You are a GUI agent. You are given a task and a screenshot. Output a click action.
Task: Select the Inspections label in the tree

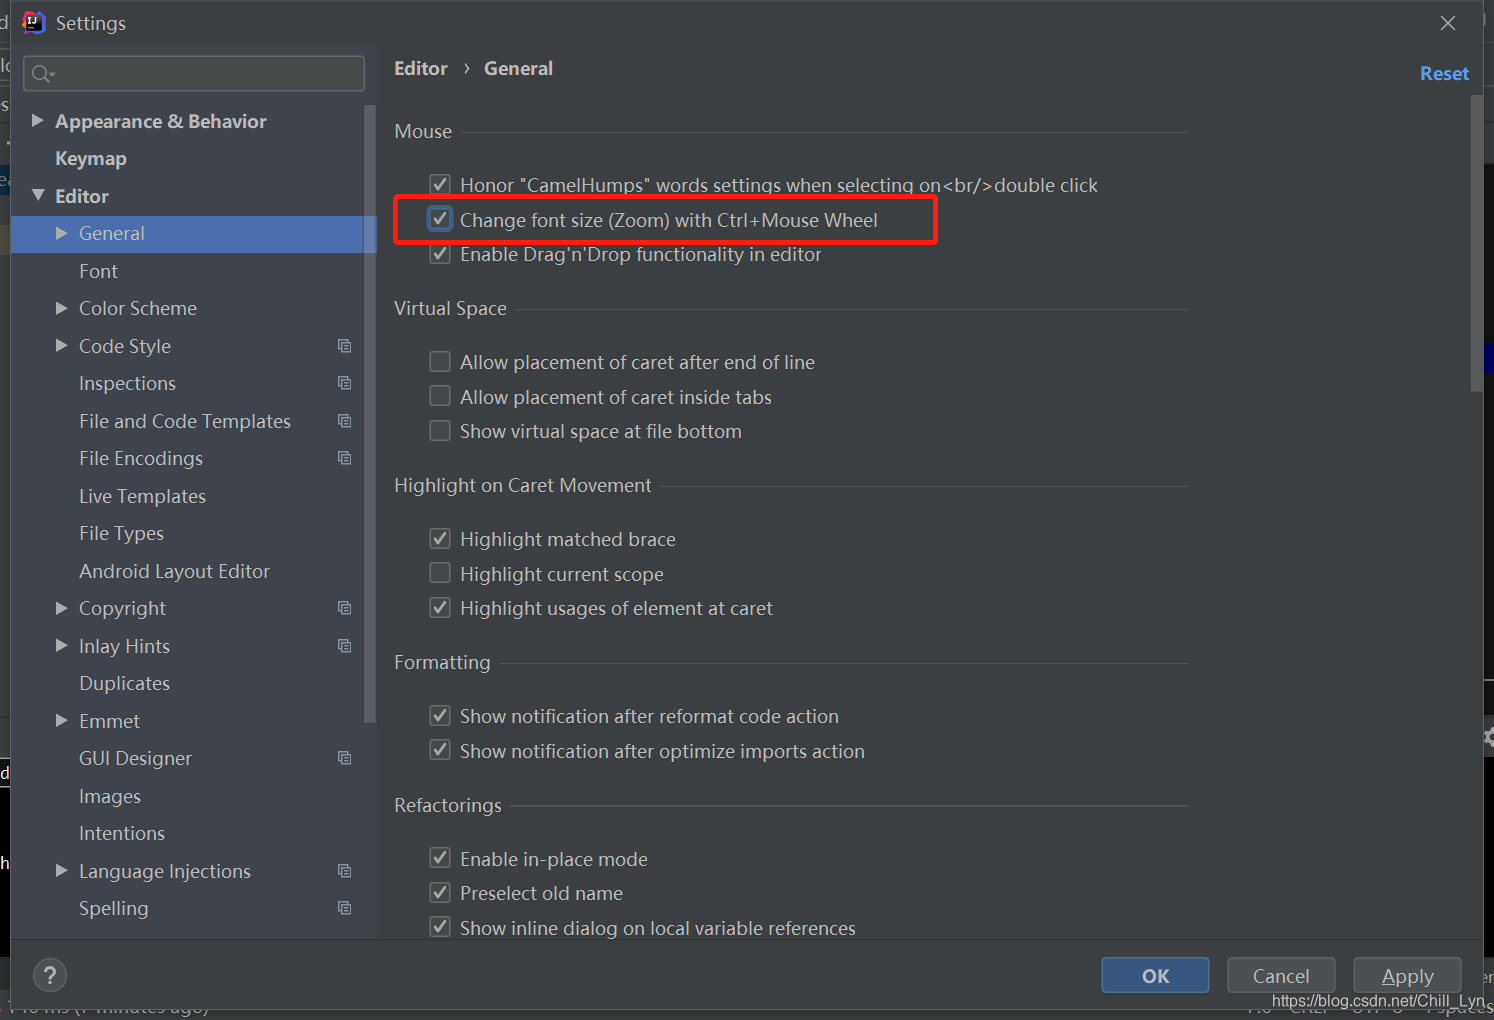point(127,384)
